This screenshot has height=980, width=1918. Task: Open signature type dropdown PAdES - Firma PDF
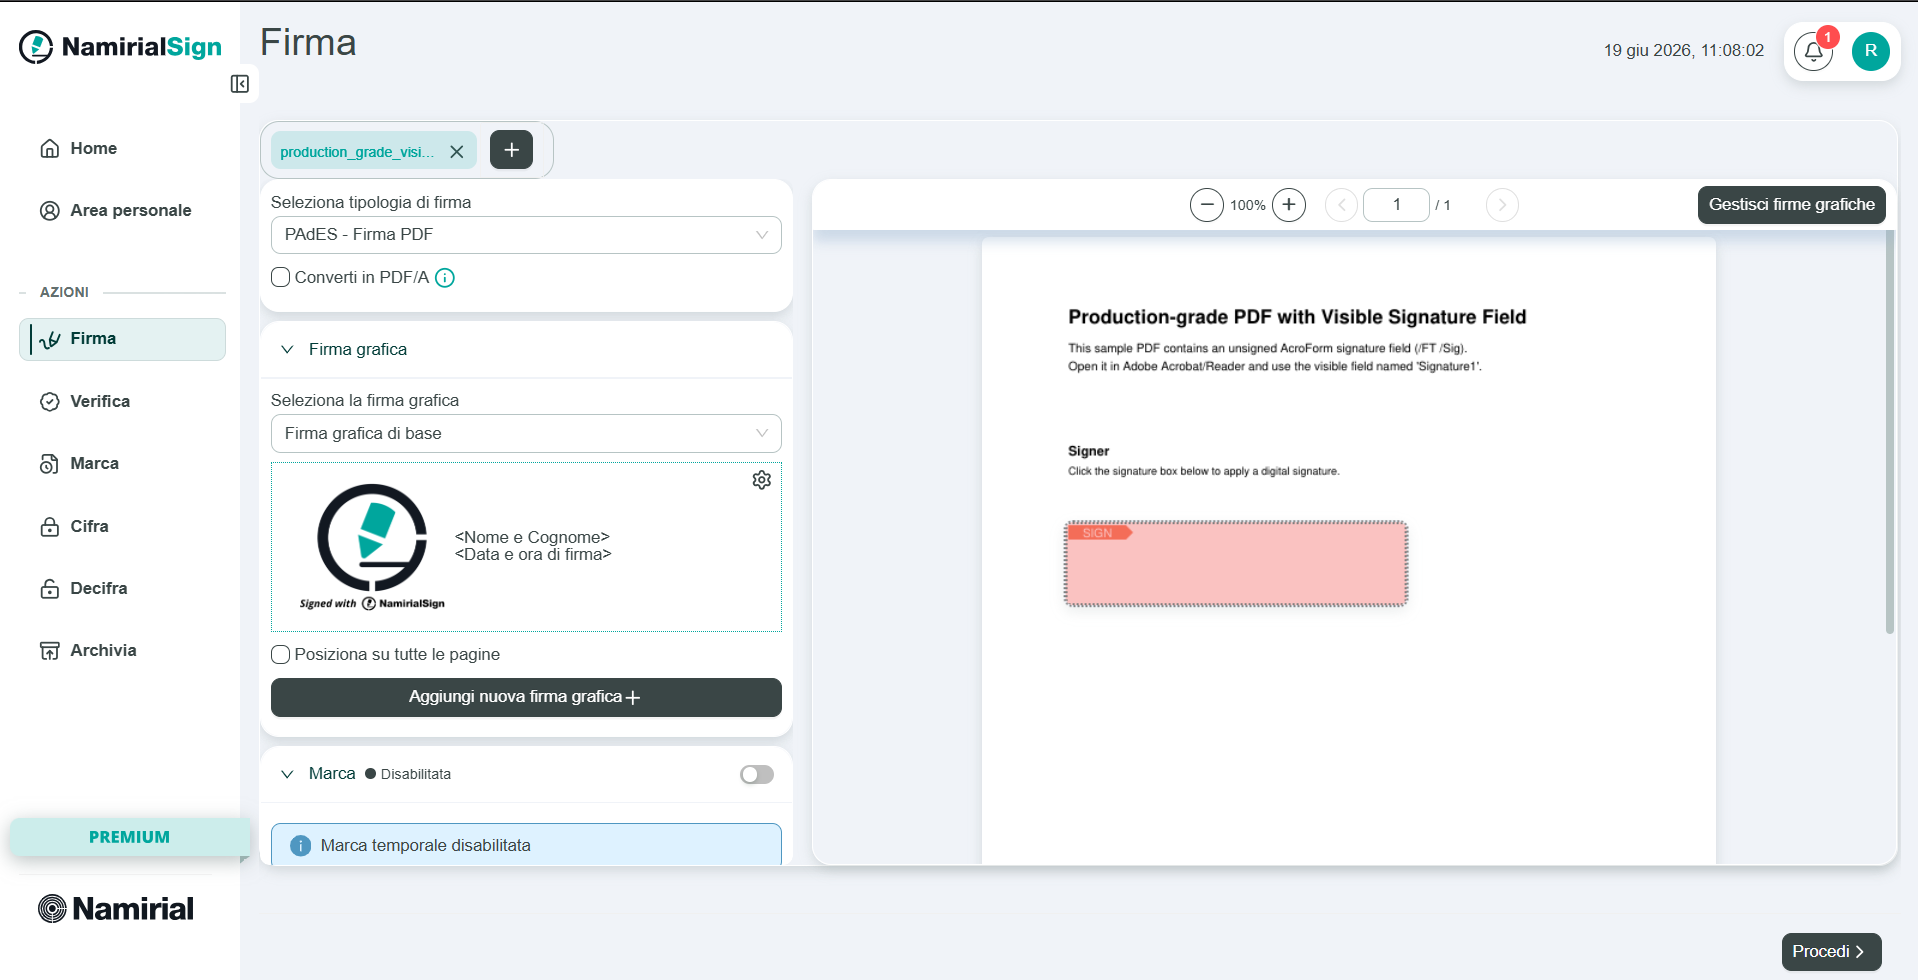pyautogui.click(x=526, y=235)
